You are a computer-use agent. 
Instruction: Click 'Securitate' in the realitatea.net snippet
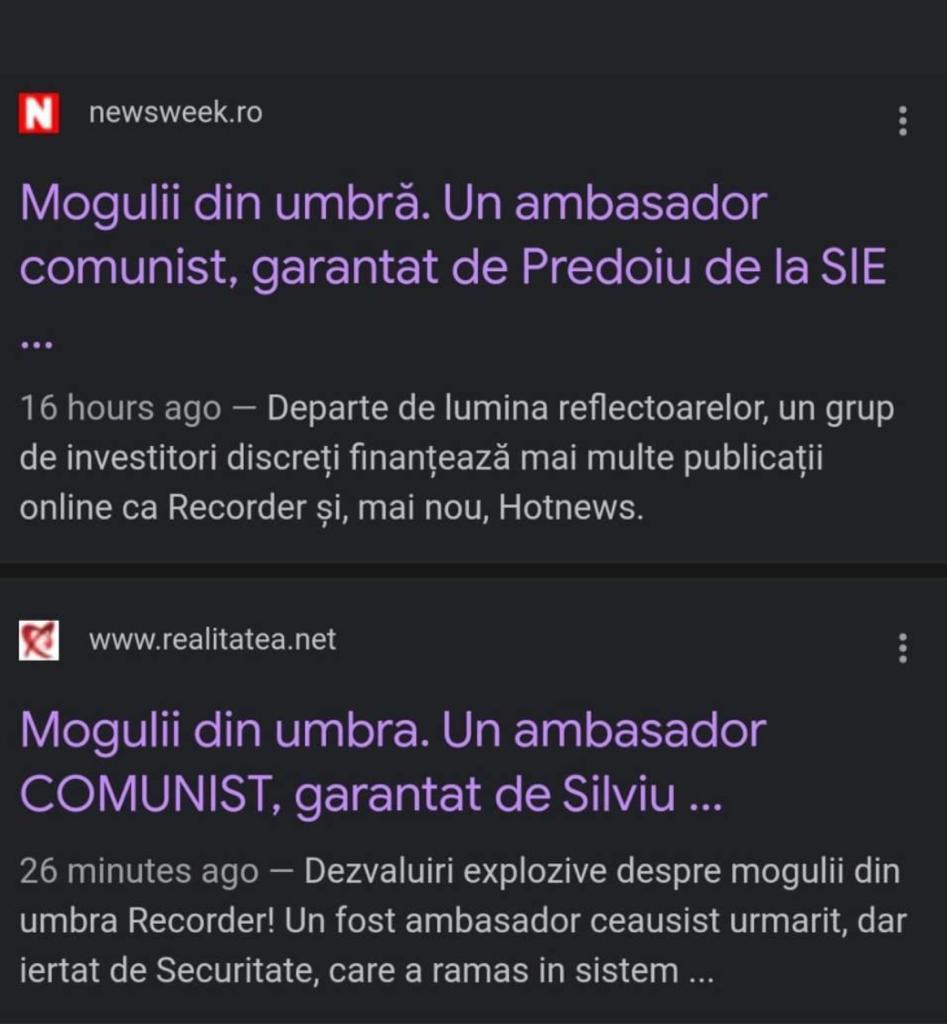[238, 970]
